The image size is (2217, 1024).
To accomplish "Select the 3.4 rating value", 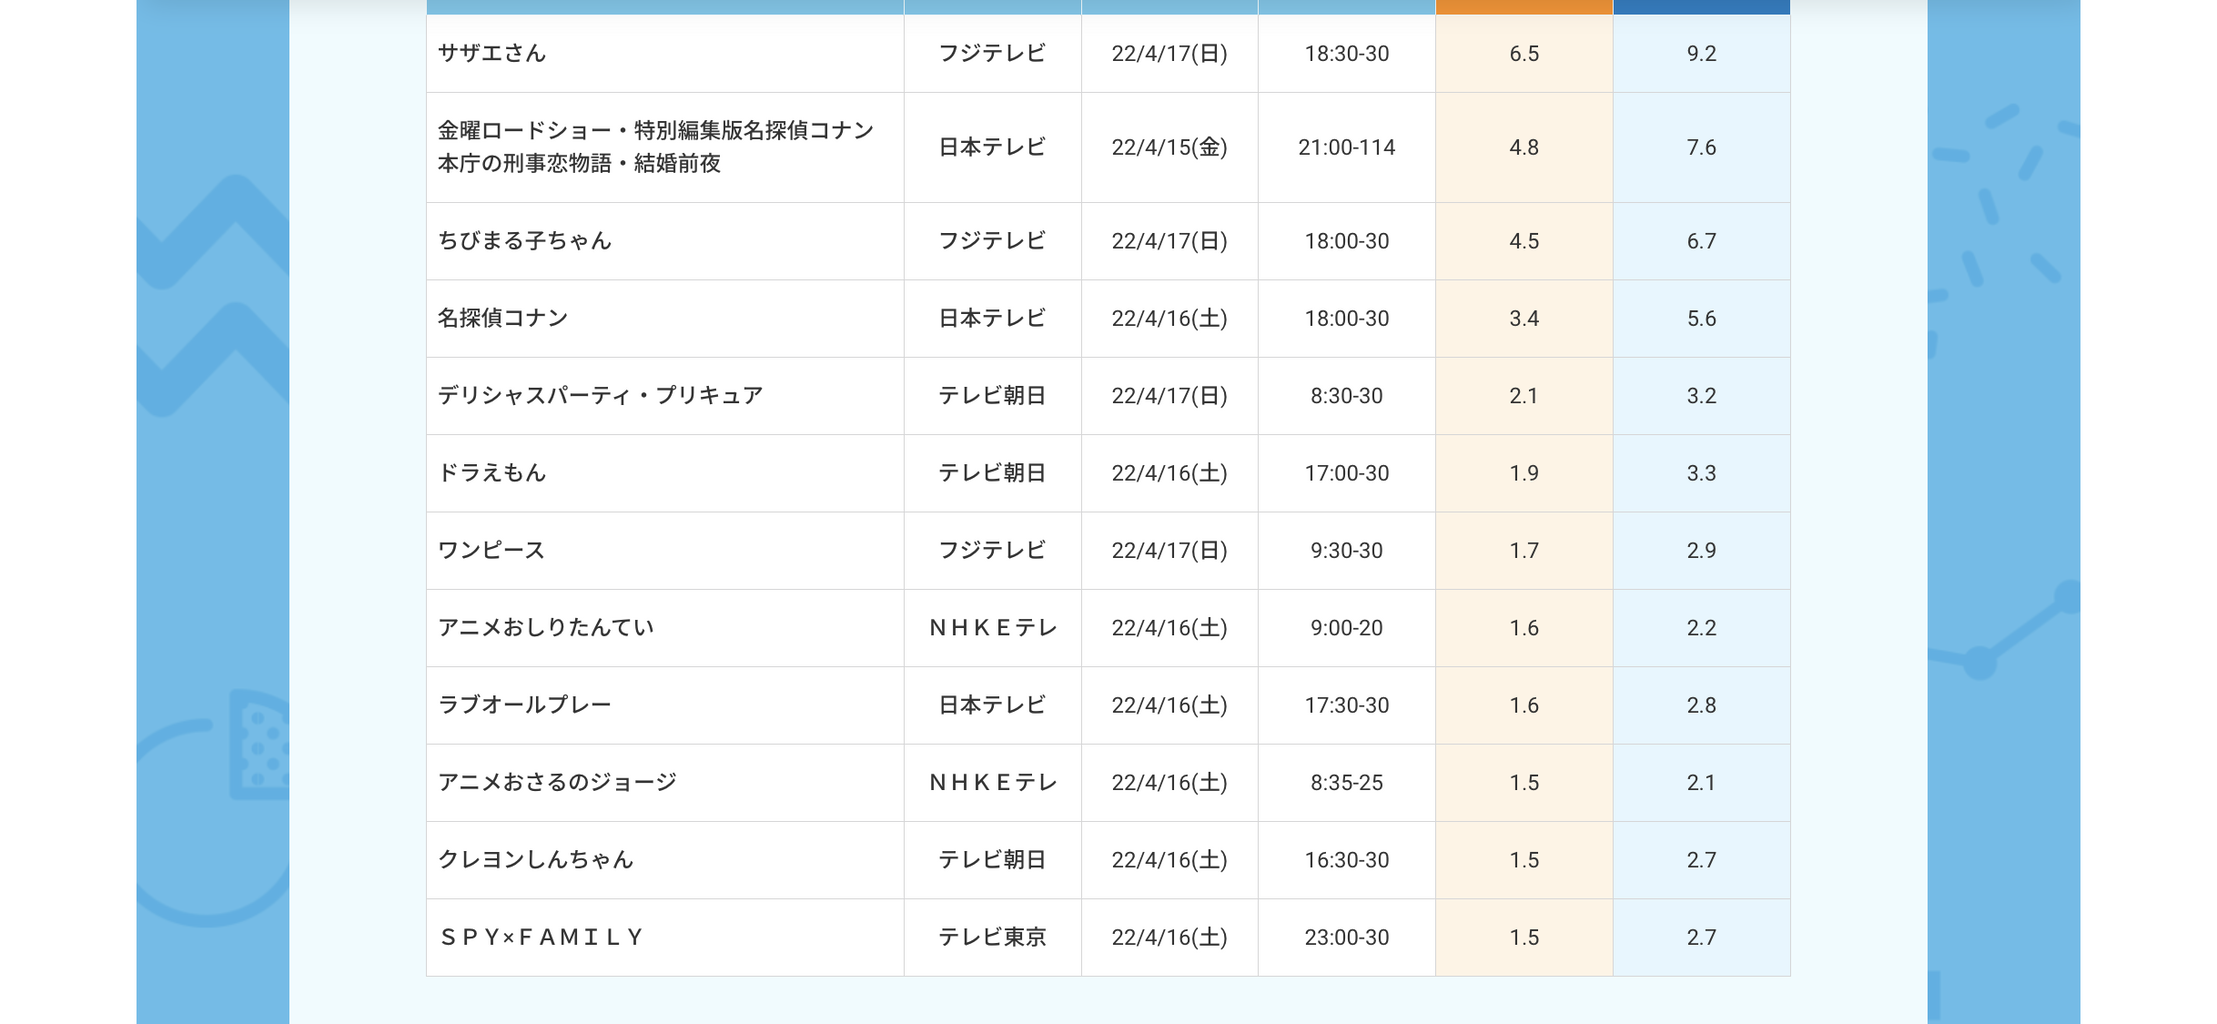I will point(1524,318).
